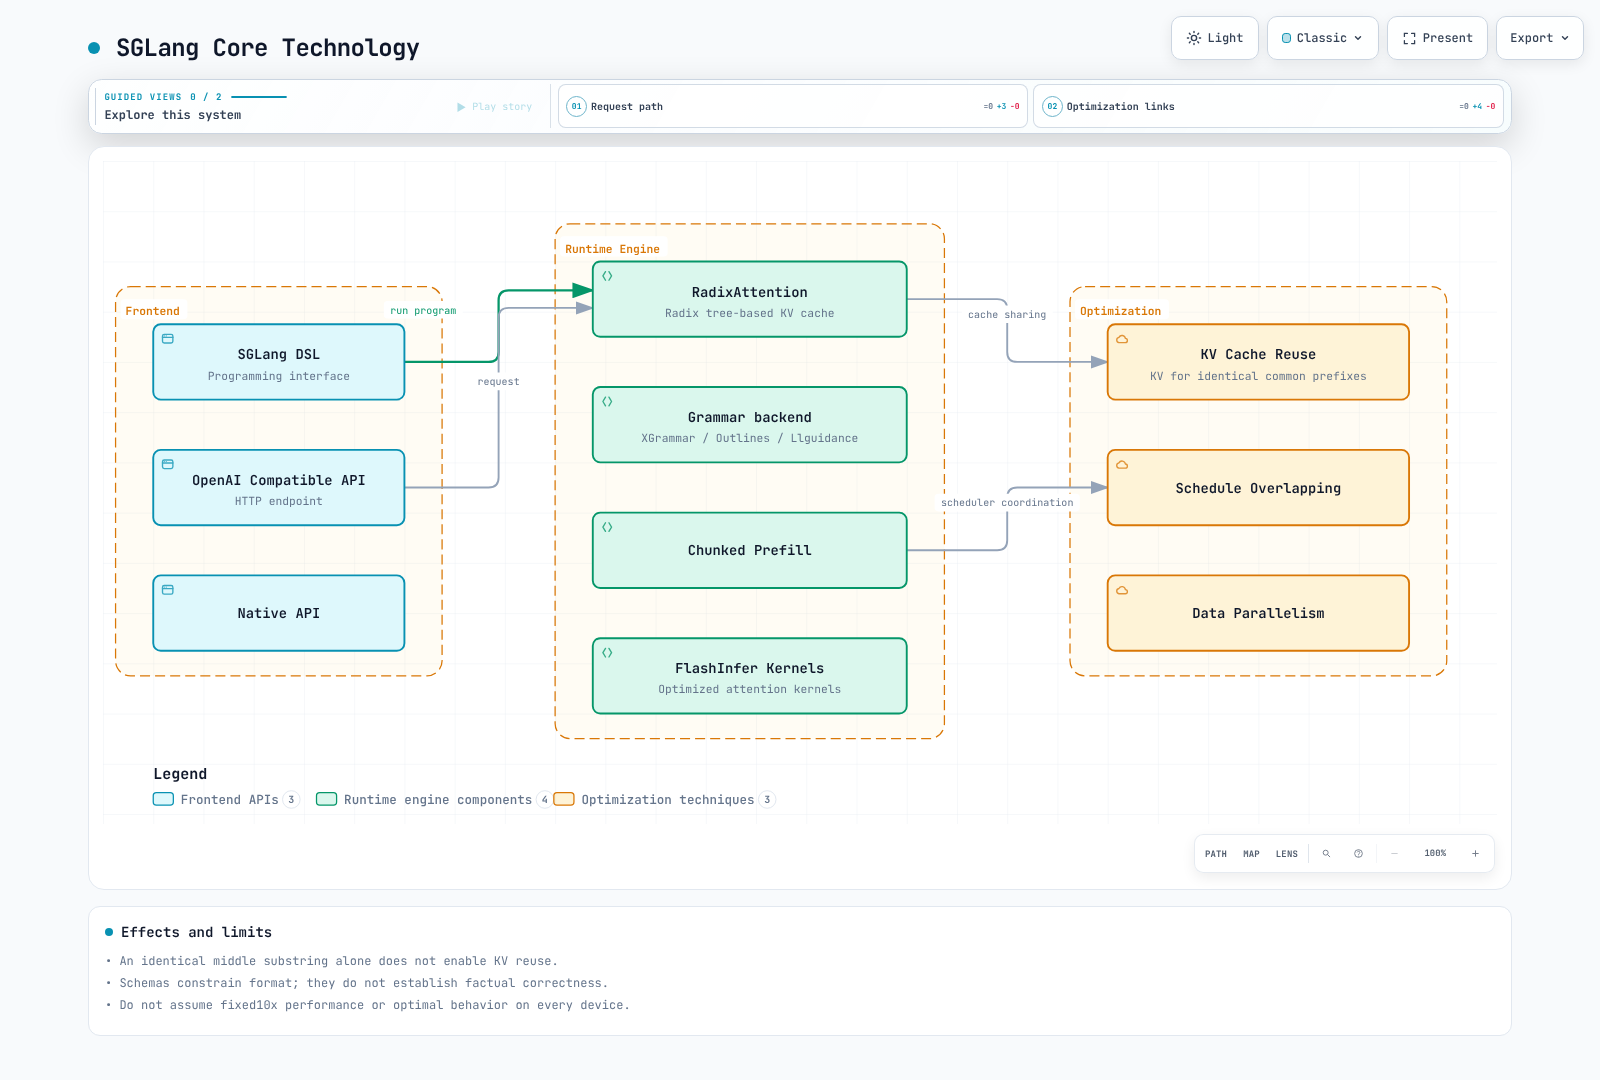Select the 01 Request path guided view
Viewport: 1600px width, 1080px height.
(793, 106)
